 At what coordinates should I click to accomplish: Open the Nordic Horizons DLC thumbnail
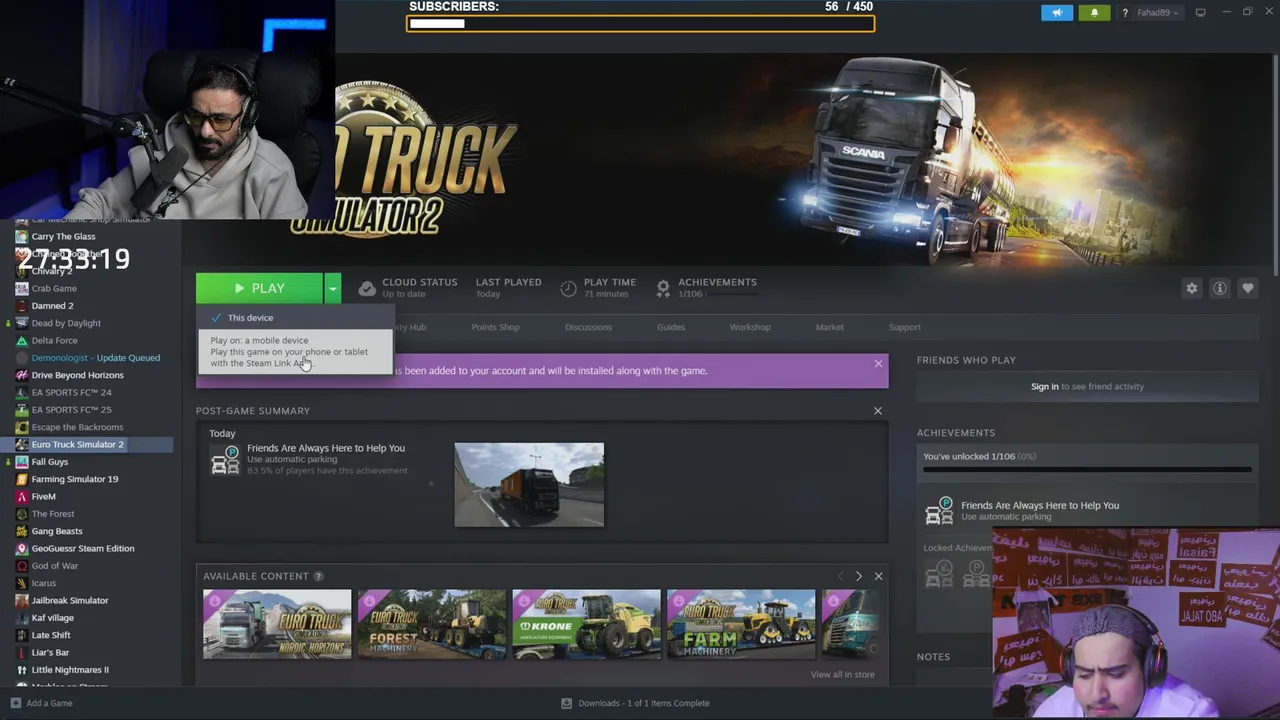click(x=277, y=624)
